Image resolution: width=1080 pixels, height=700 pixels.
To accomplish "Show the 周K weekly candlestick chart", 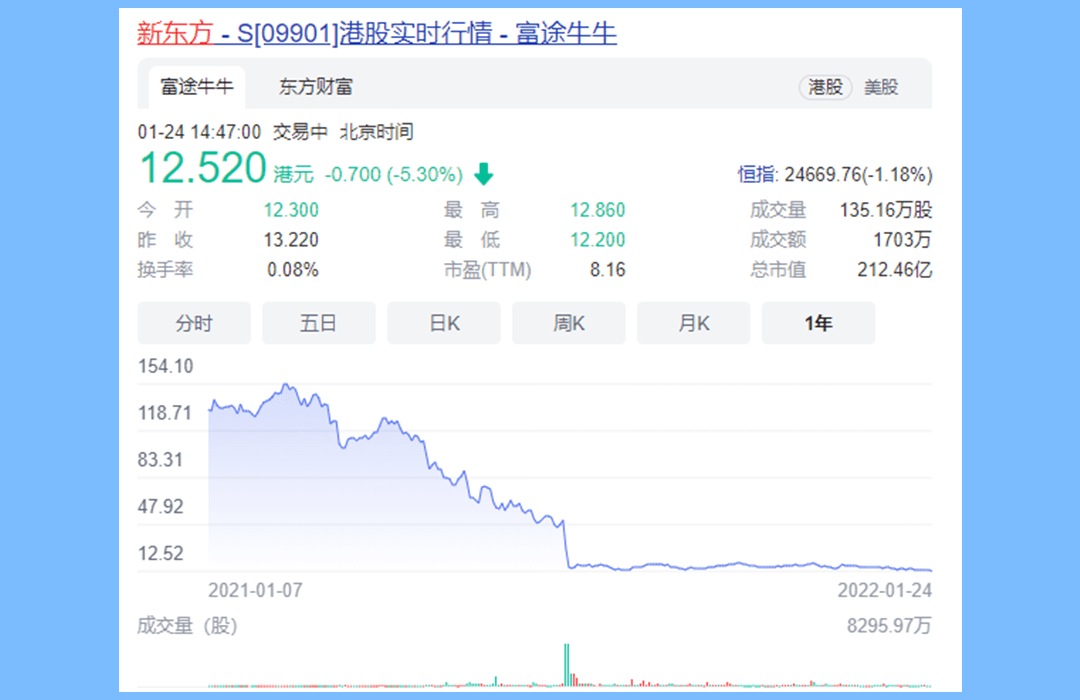I will 569,322.
